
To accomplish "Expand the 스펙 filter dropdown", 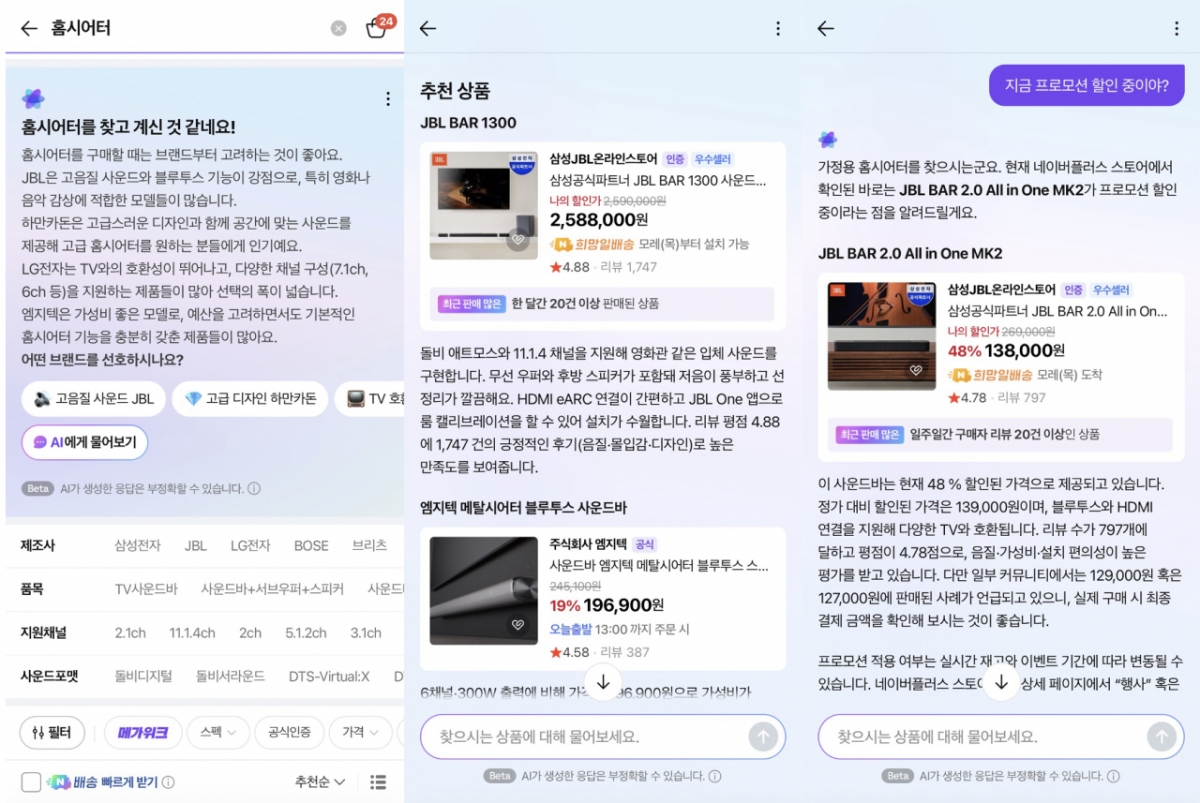I will pos(218,733).
